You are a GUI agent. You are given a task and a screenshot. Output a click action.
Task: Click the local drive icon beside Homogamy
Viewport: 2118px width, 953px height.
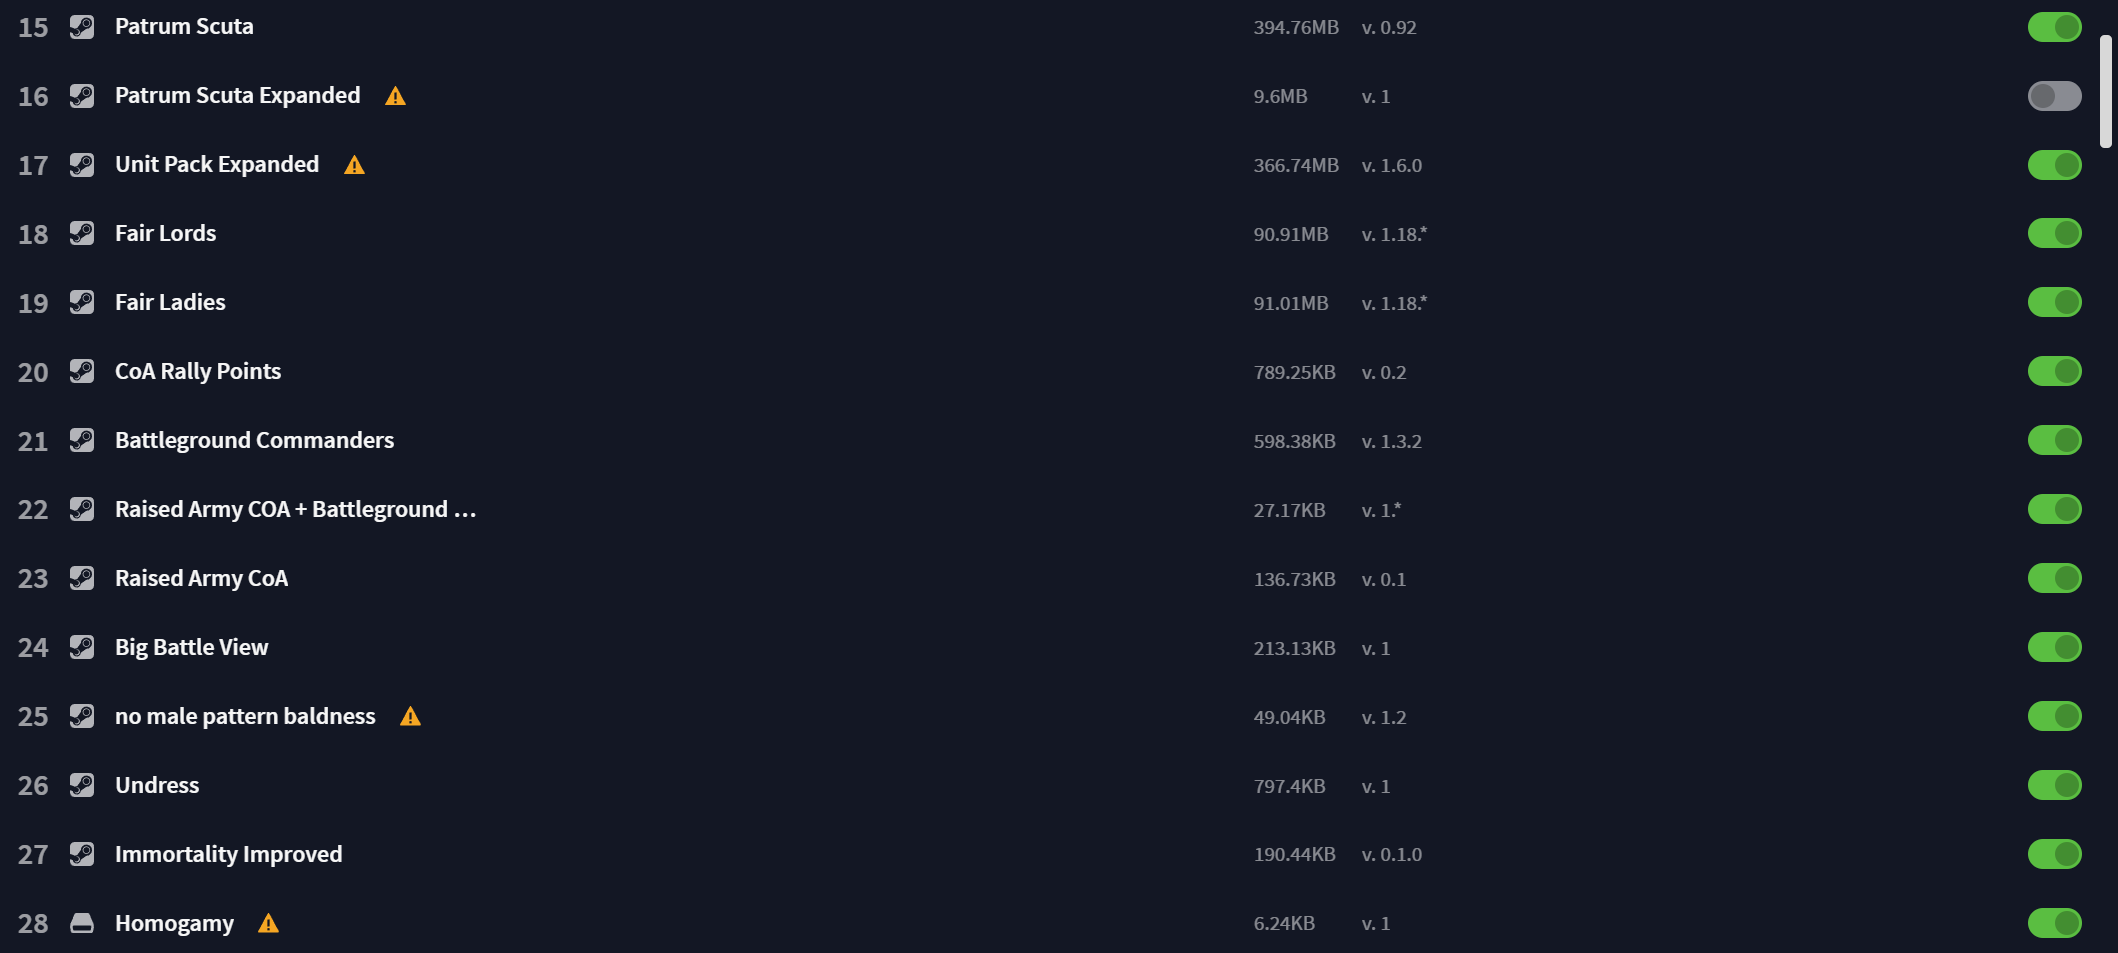point(82,923)
